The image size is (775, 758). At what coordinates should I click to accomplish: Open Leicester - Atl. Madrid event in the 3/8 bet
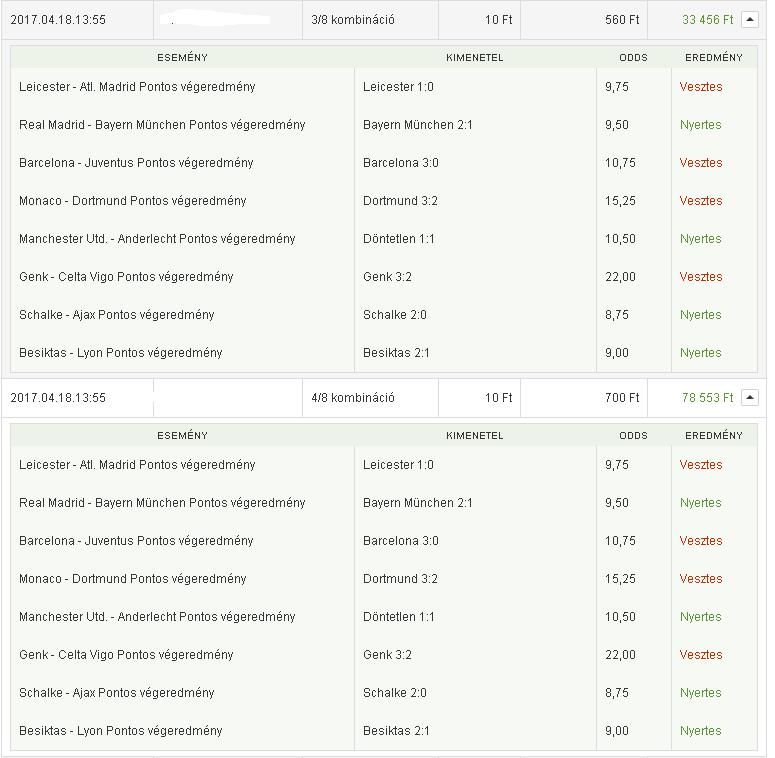coord(137,87)
